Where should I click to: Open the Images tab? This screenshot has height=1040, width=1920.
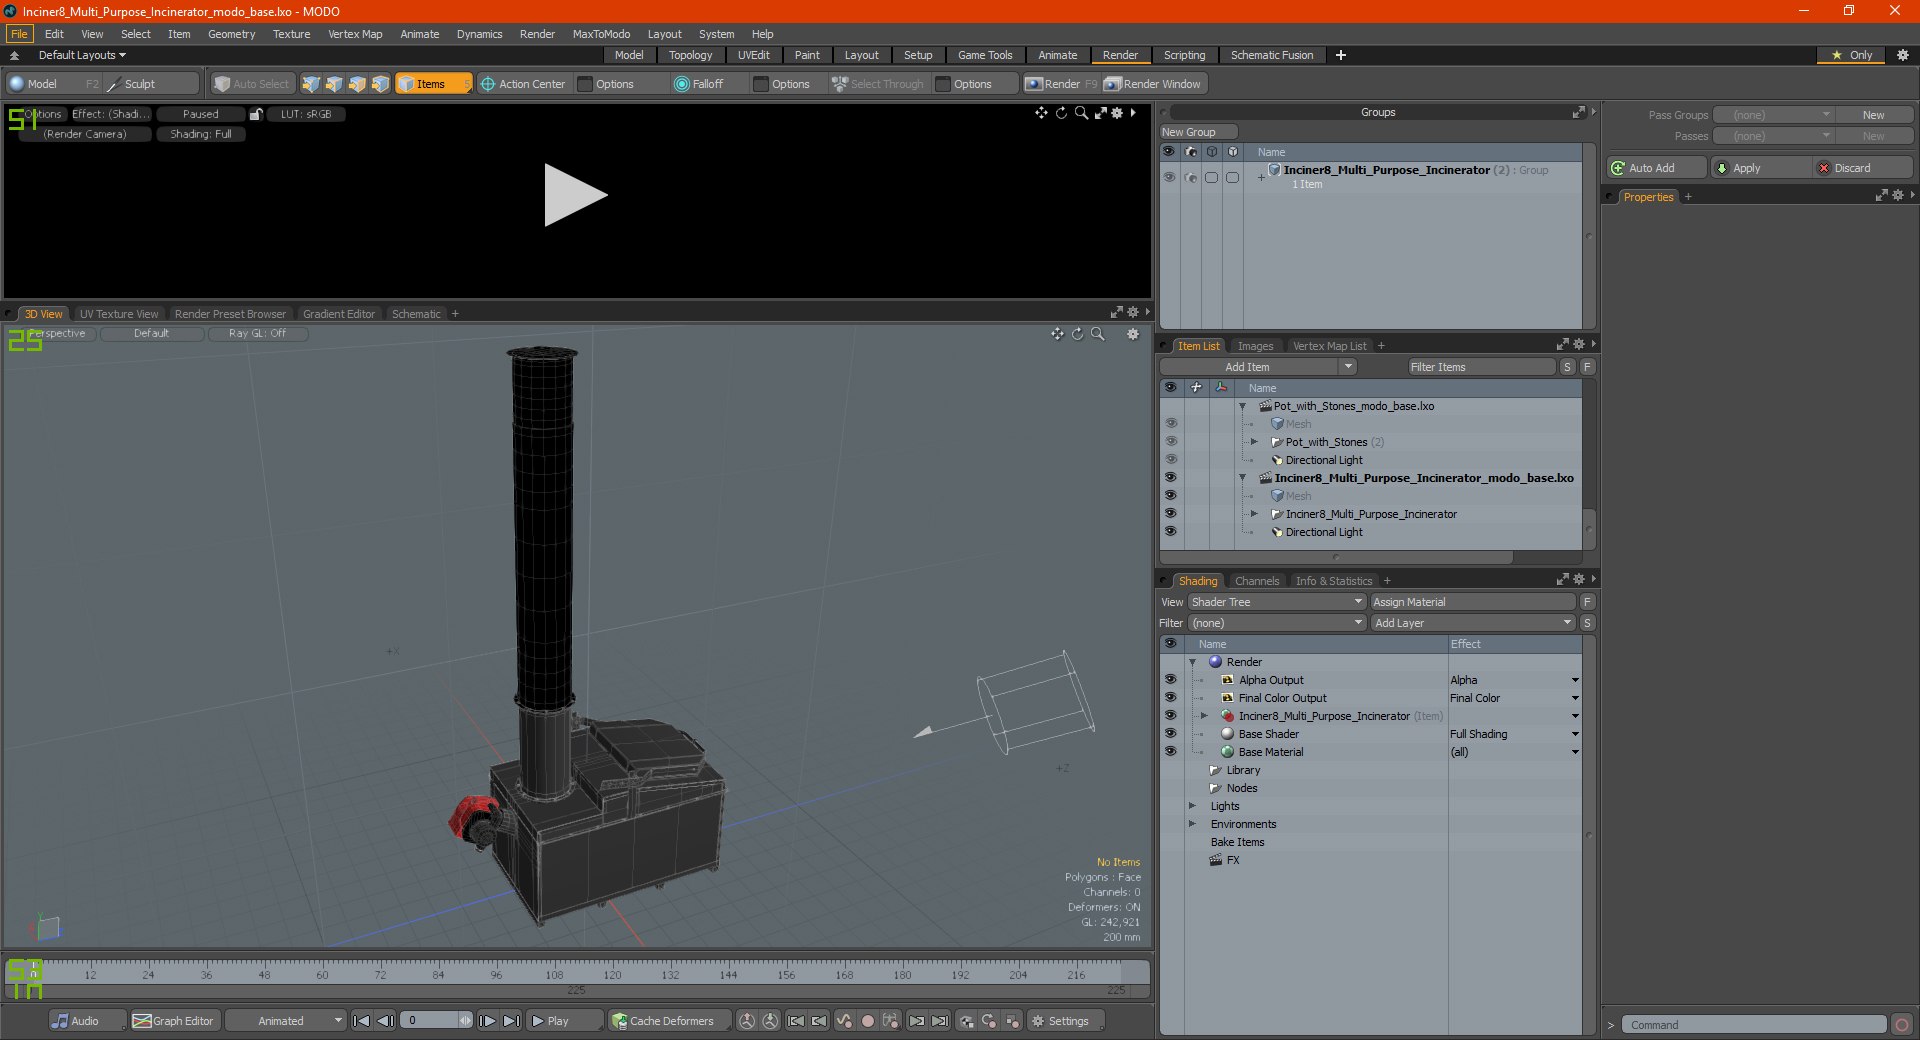(1255, 346)
